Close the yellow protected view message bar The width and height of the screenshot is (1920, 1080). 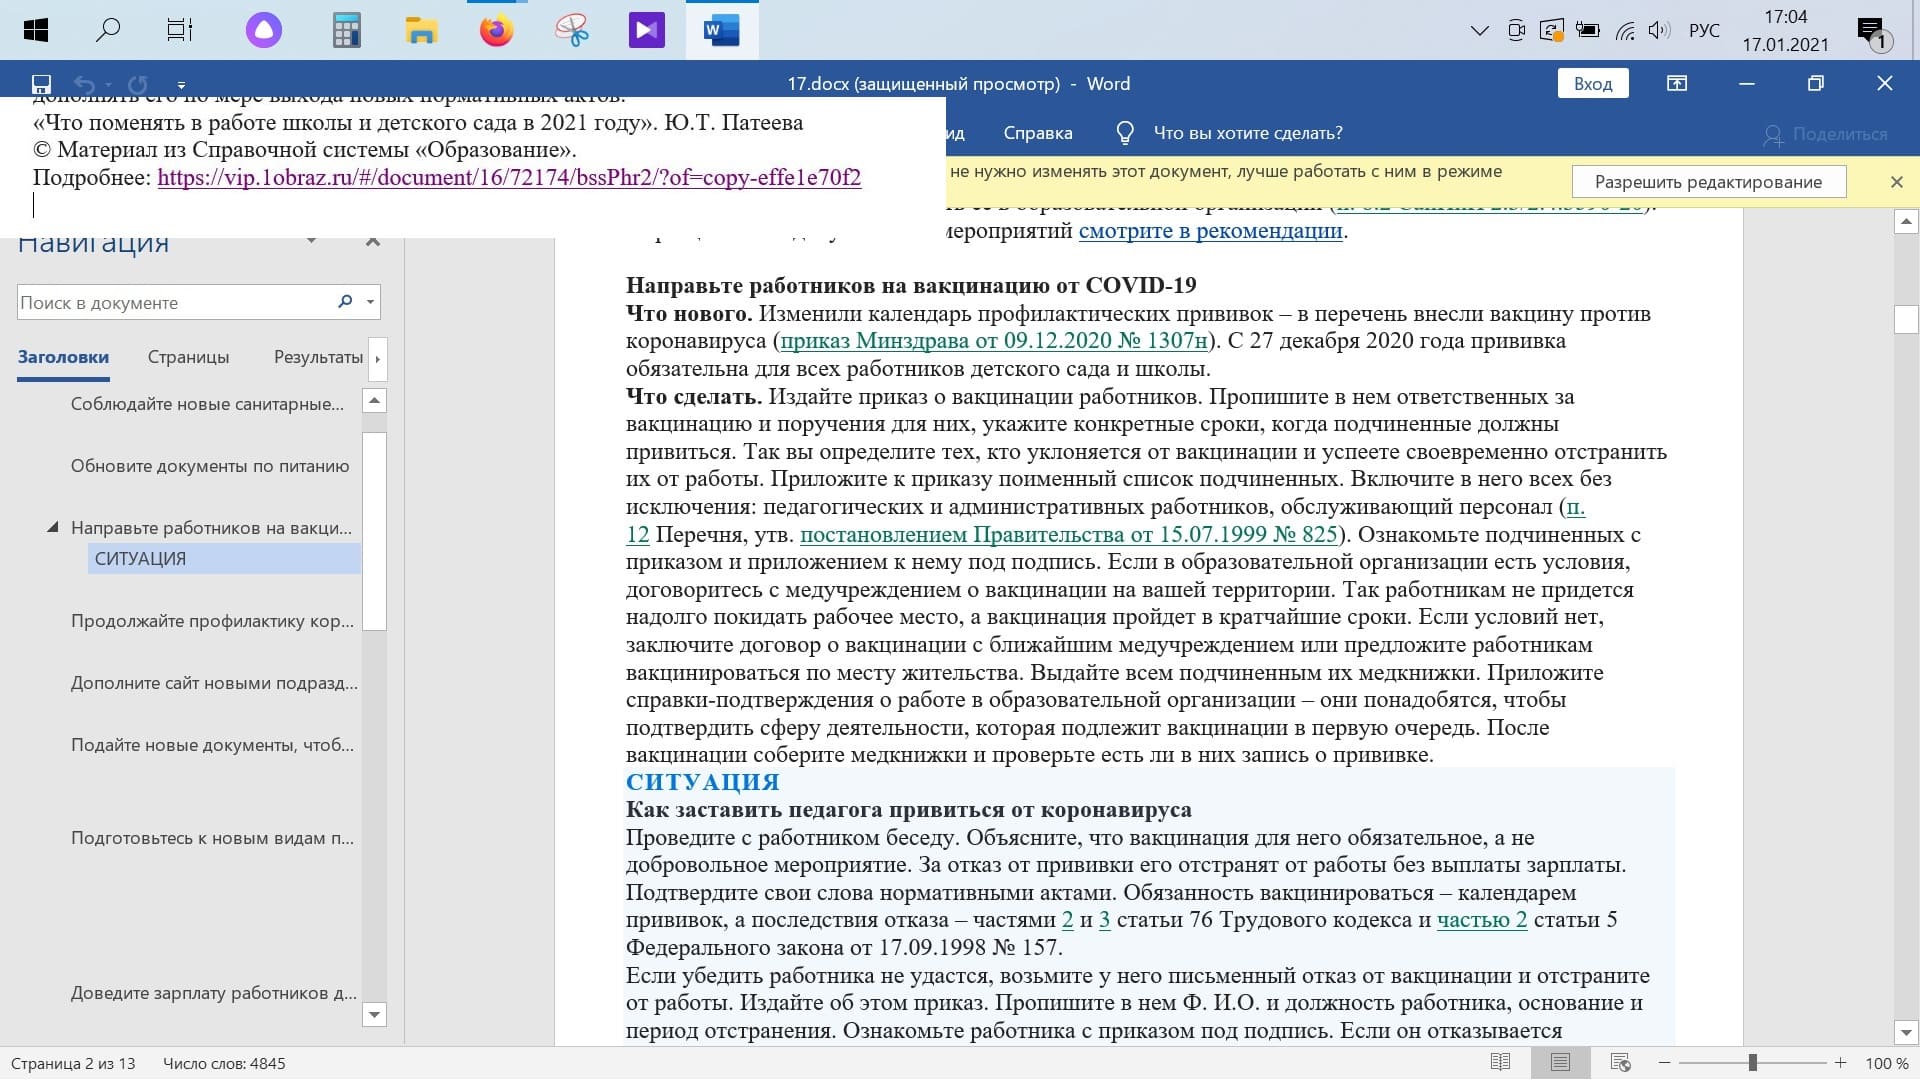pos(1896,182)
